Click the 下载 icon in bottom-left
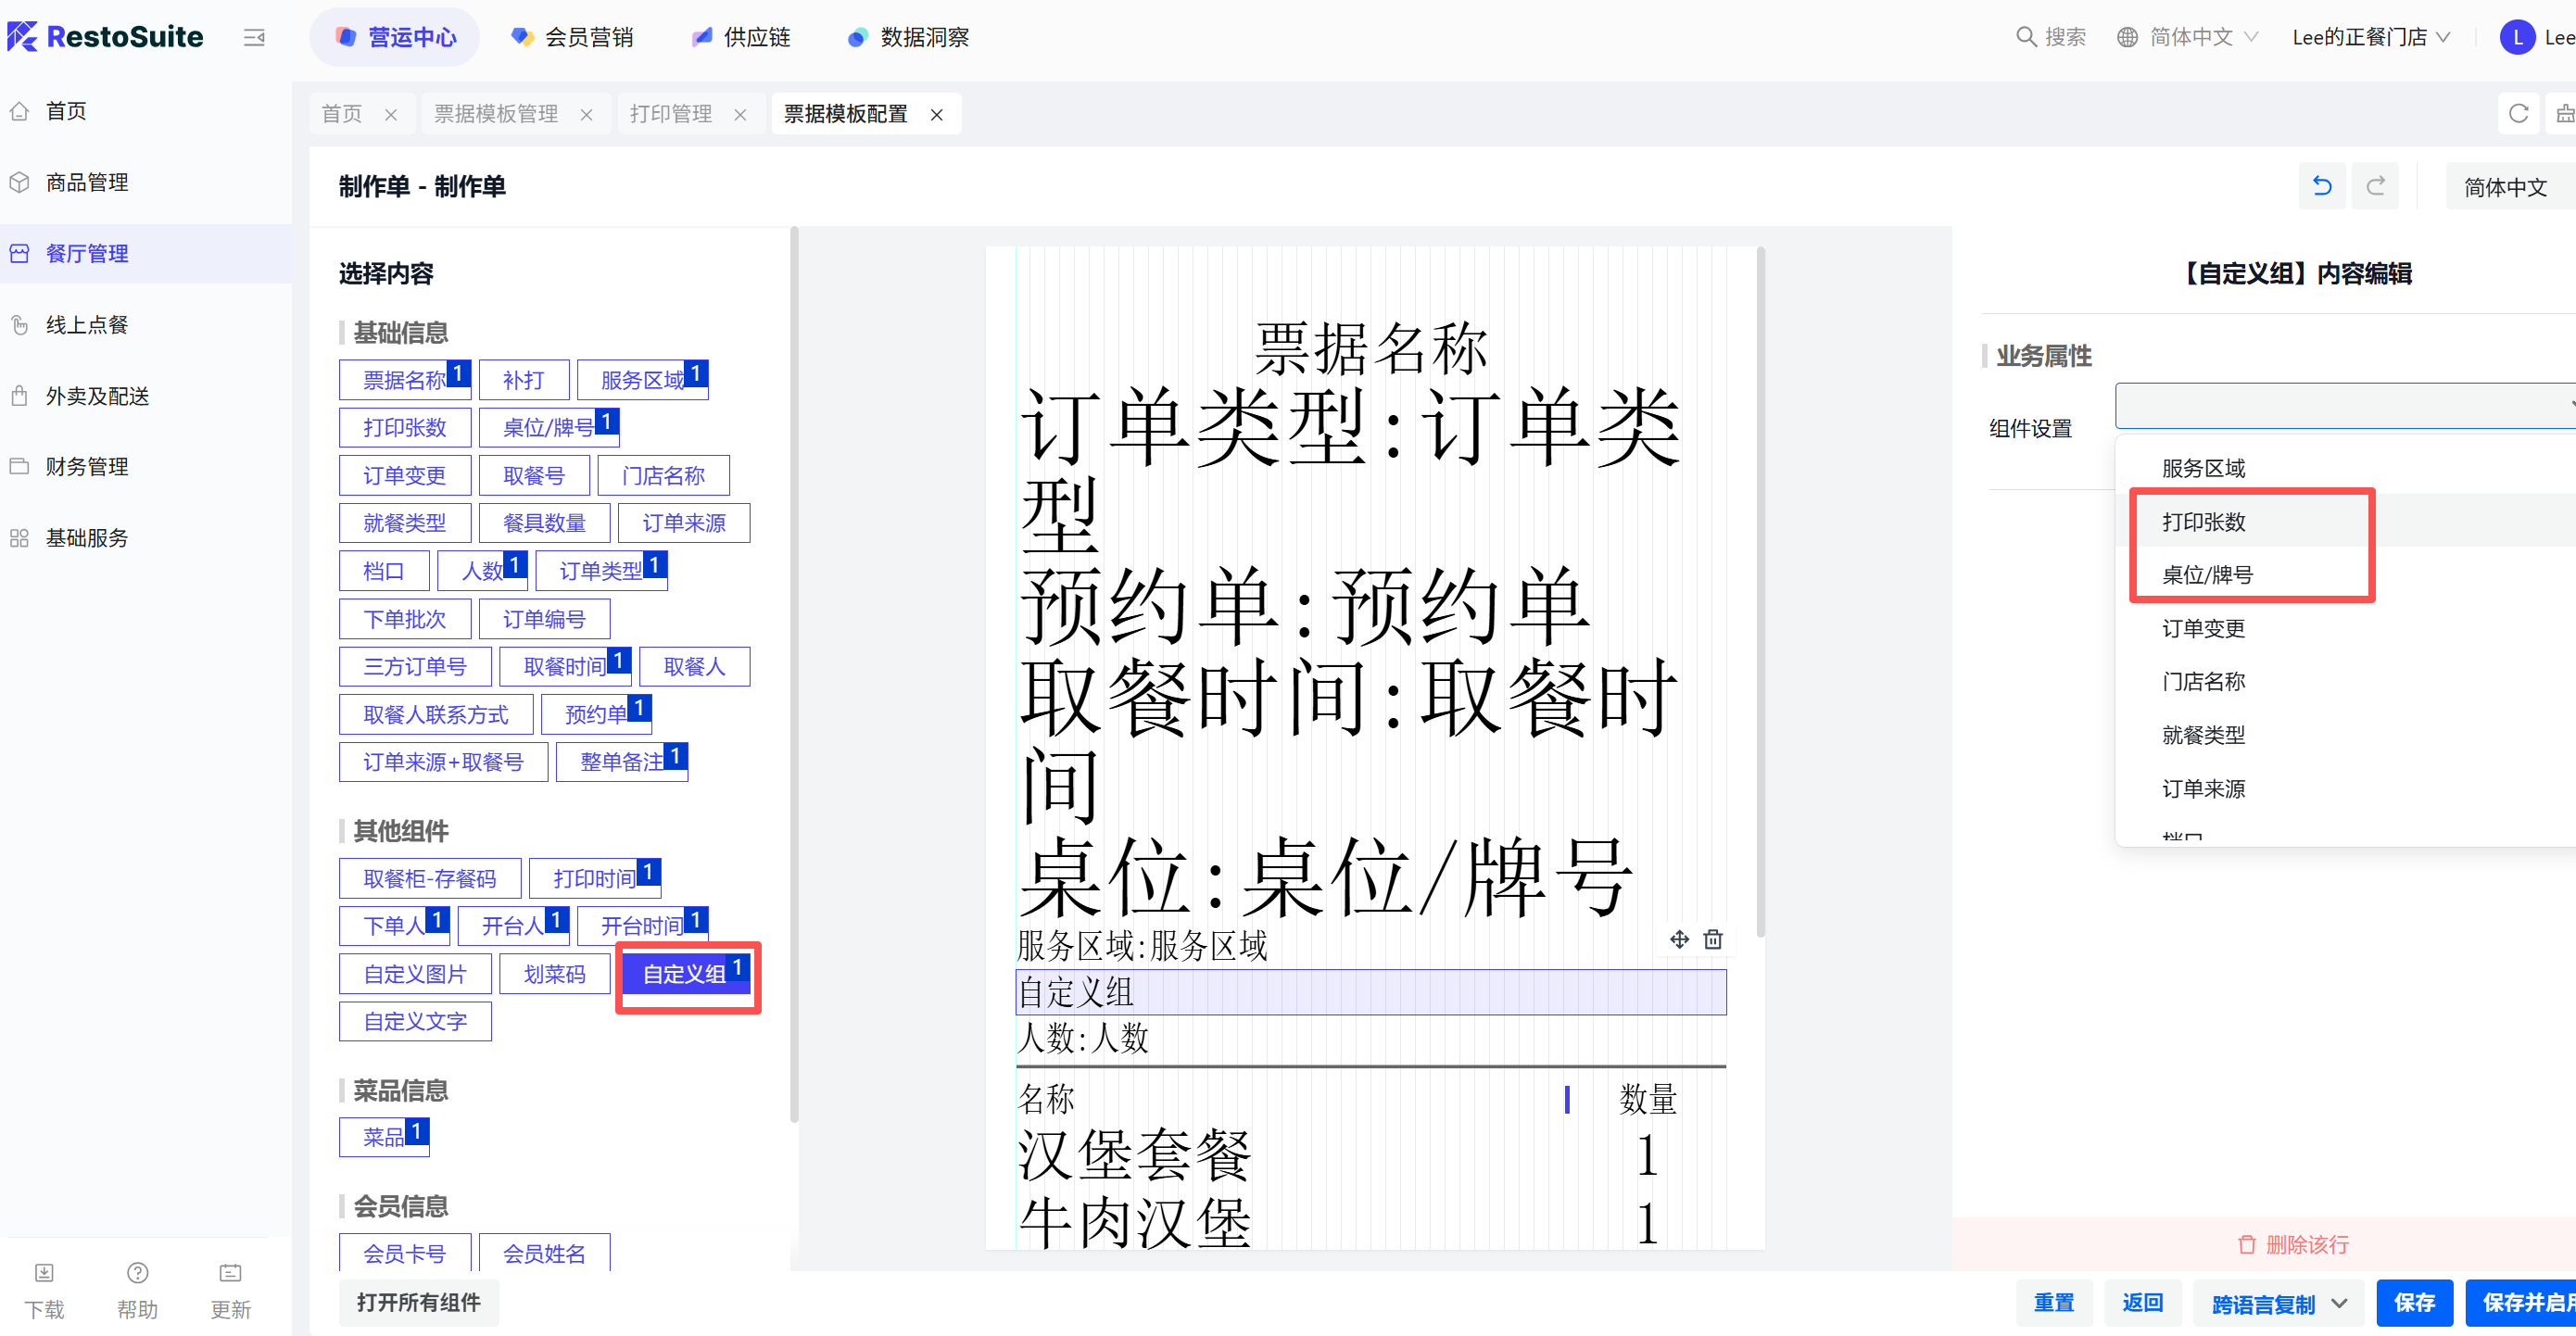Screen dimensions: 2576x1336 coord(44,1273)
